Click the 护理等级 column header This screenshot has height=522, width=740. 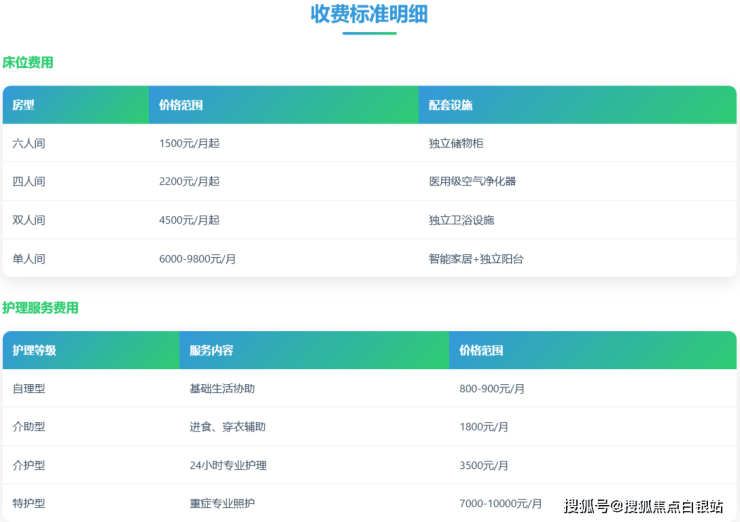pos(34,351)
